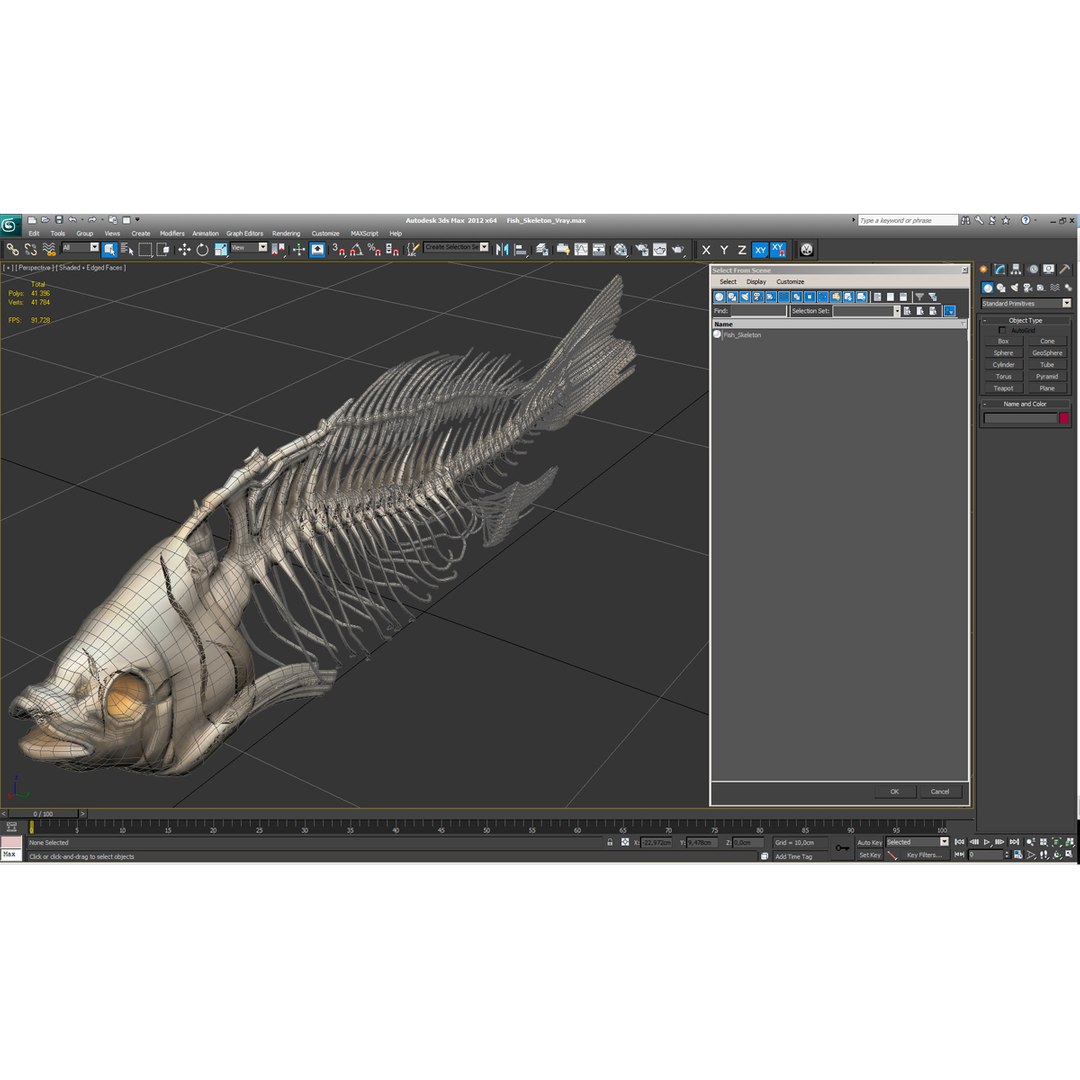The image size is (1080, 1080).
Task: Click the Align tool icon
Action: pos(521,249)
